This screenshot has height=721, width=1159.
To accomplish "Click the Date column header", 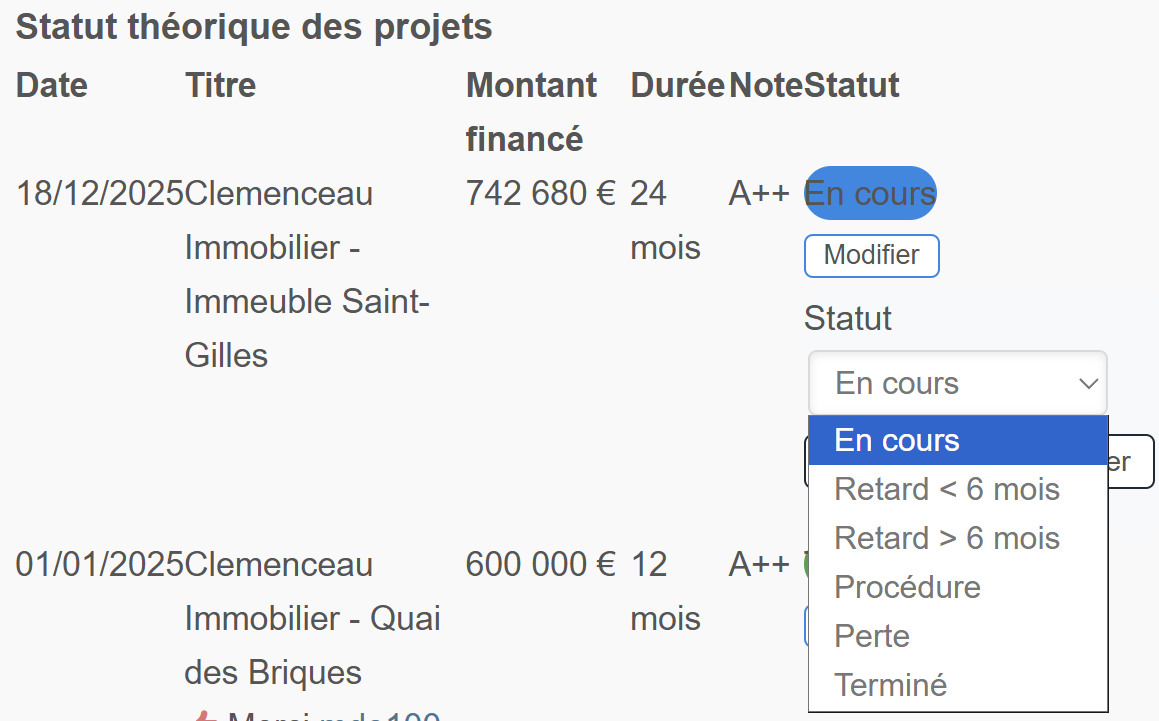I will tap(52, 85).
